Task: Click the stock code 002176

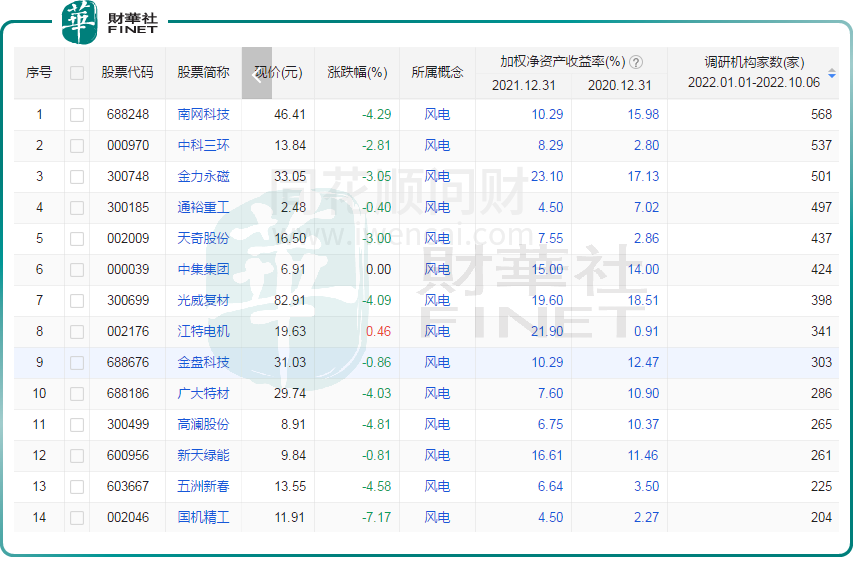Action: [128, 331]
